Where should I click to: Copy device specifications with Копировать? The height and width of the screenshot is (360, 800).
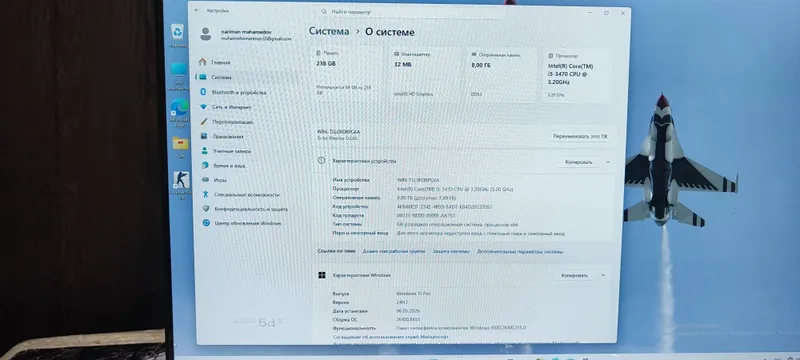click(x=579, y=162)
